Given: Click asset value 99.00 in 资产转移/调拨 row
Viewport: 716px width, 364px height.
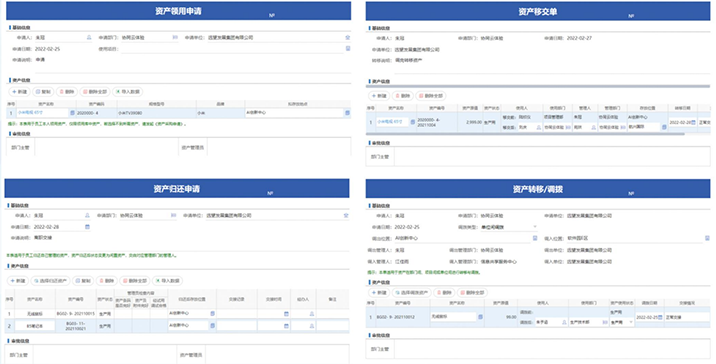Looking at the screenshot, I should 511,317.
